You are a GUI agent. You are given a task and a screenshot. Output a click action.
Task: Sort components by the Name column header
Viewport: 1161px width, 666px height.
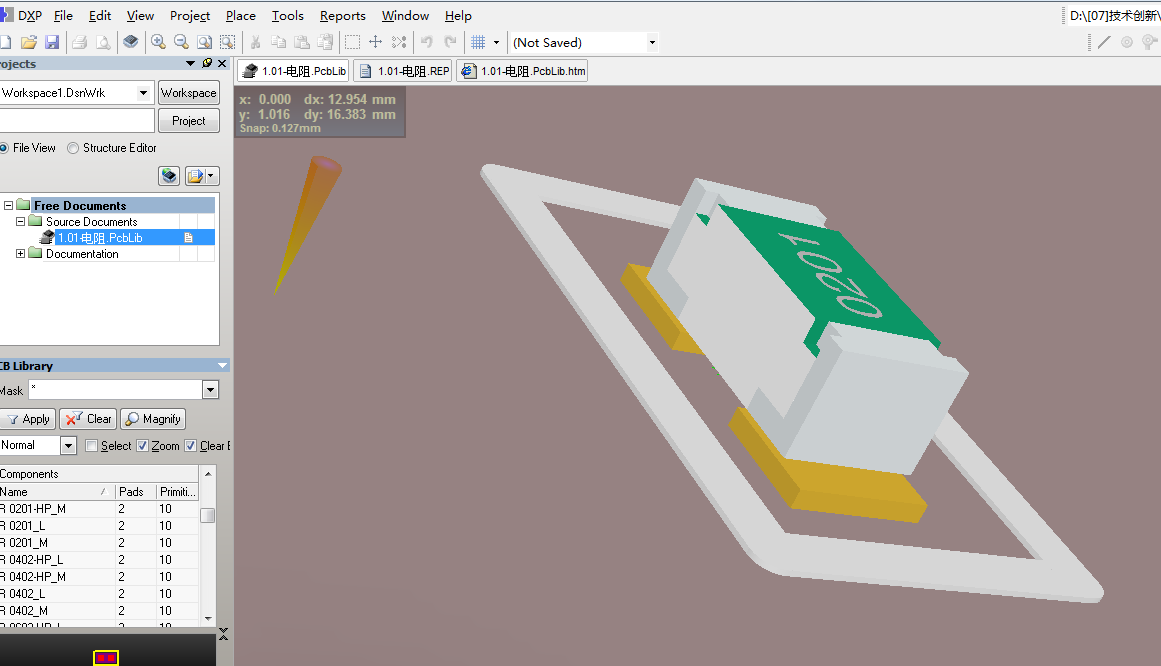(57, 492)
